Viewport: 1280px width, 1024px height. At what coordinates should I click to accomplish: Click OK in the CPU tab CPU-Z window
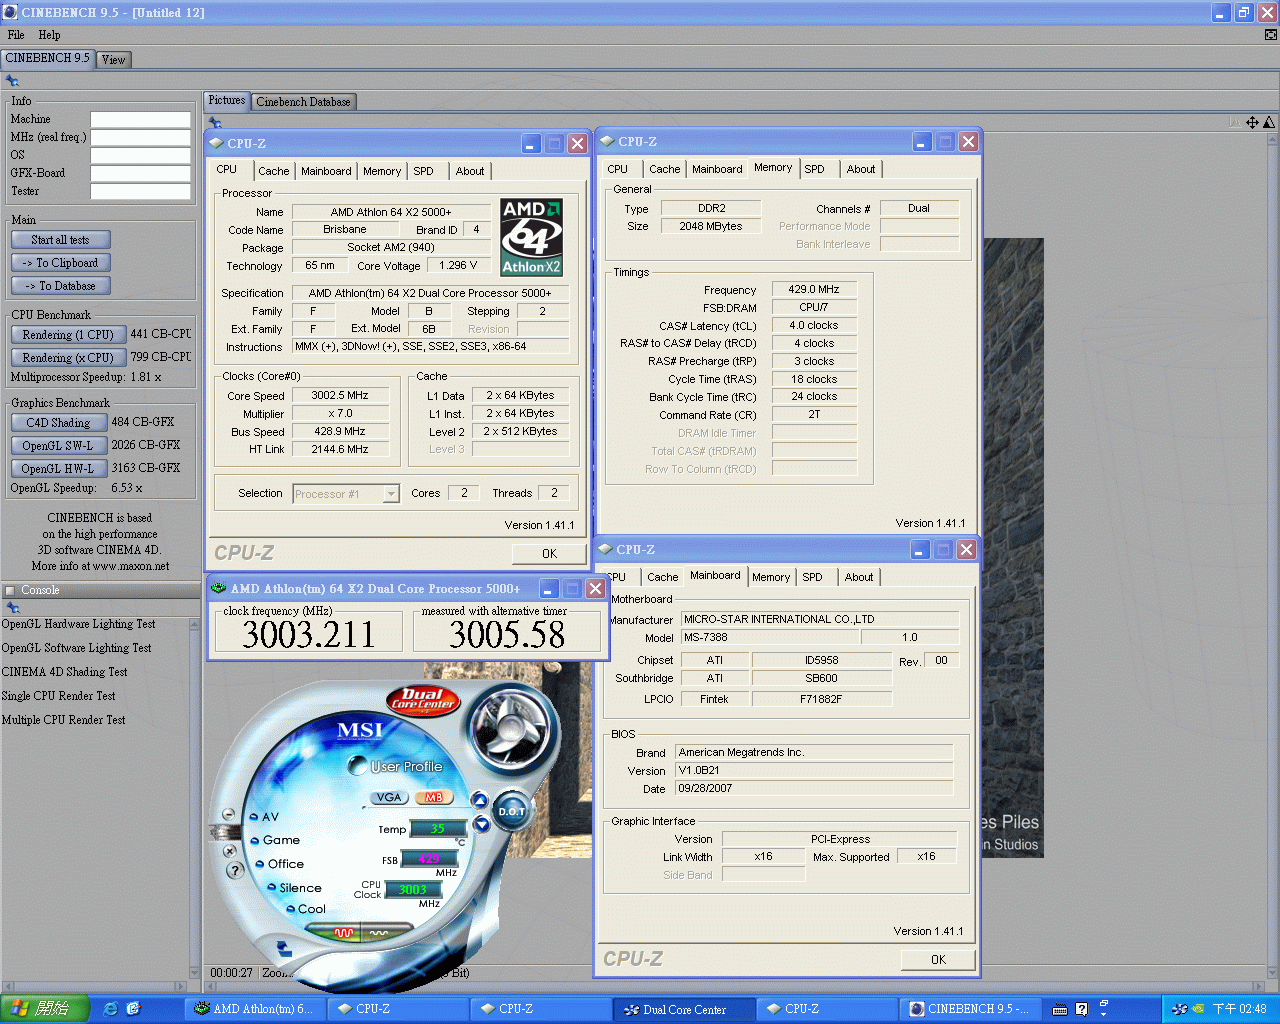pos(549,554)
